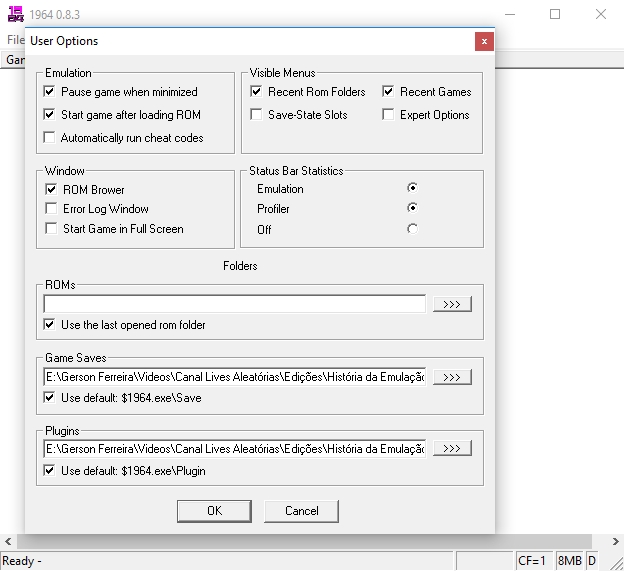Select Emulation status bar statistics radio

[412, 187]
